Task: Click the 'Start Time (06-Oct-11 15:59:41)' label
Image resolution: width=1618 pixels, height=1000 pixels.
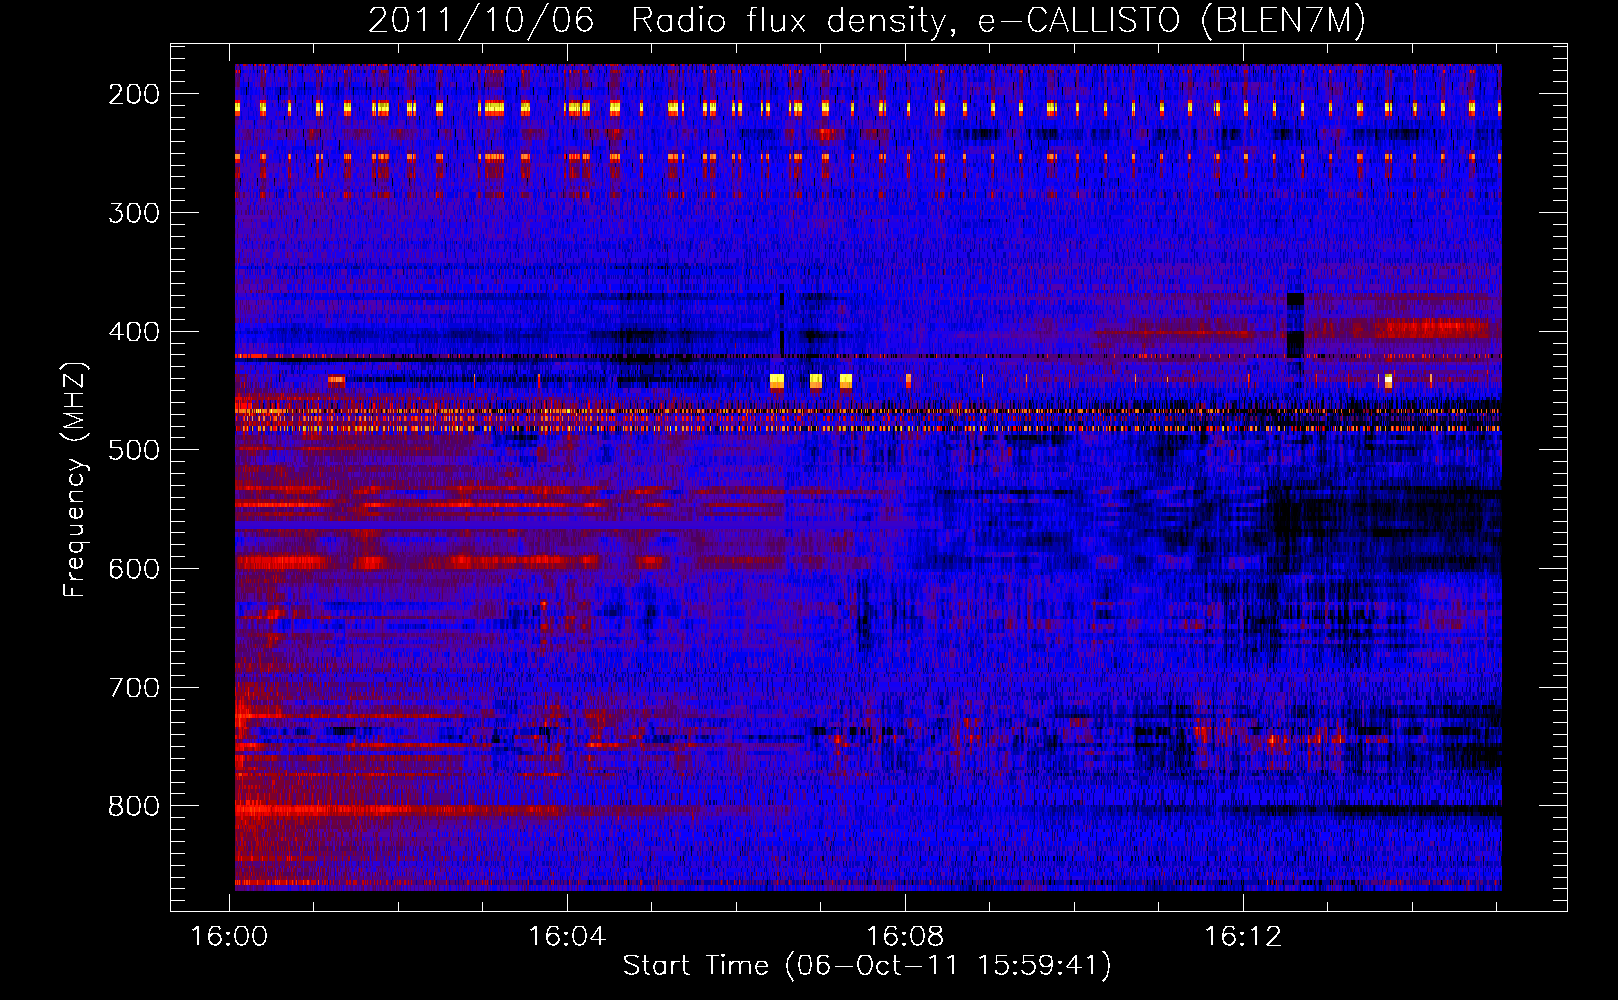Action: click(867, 966)
